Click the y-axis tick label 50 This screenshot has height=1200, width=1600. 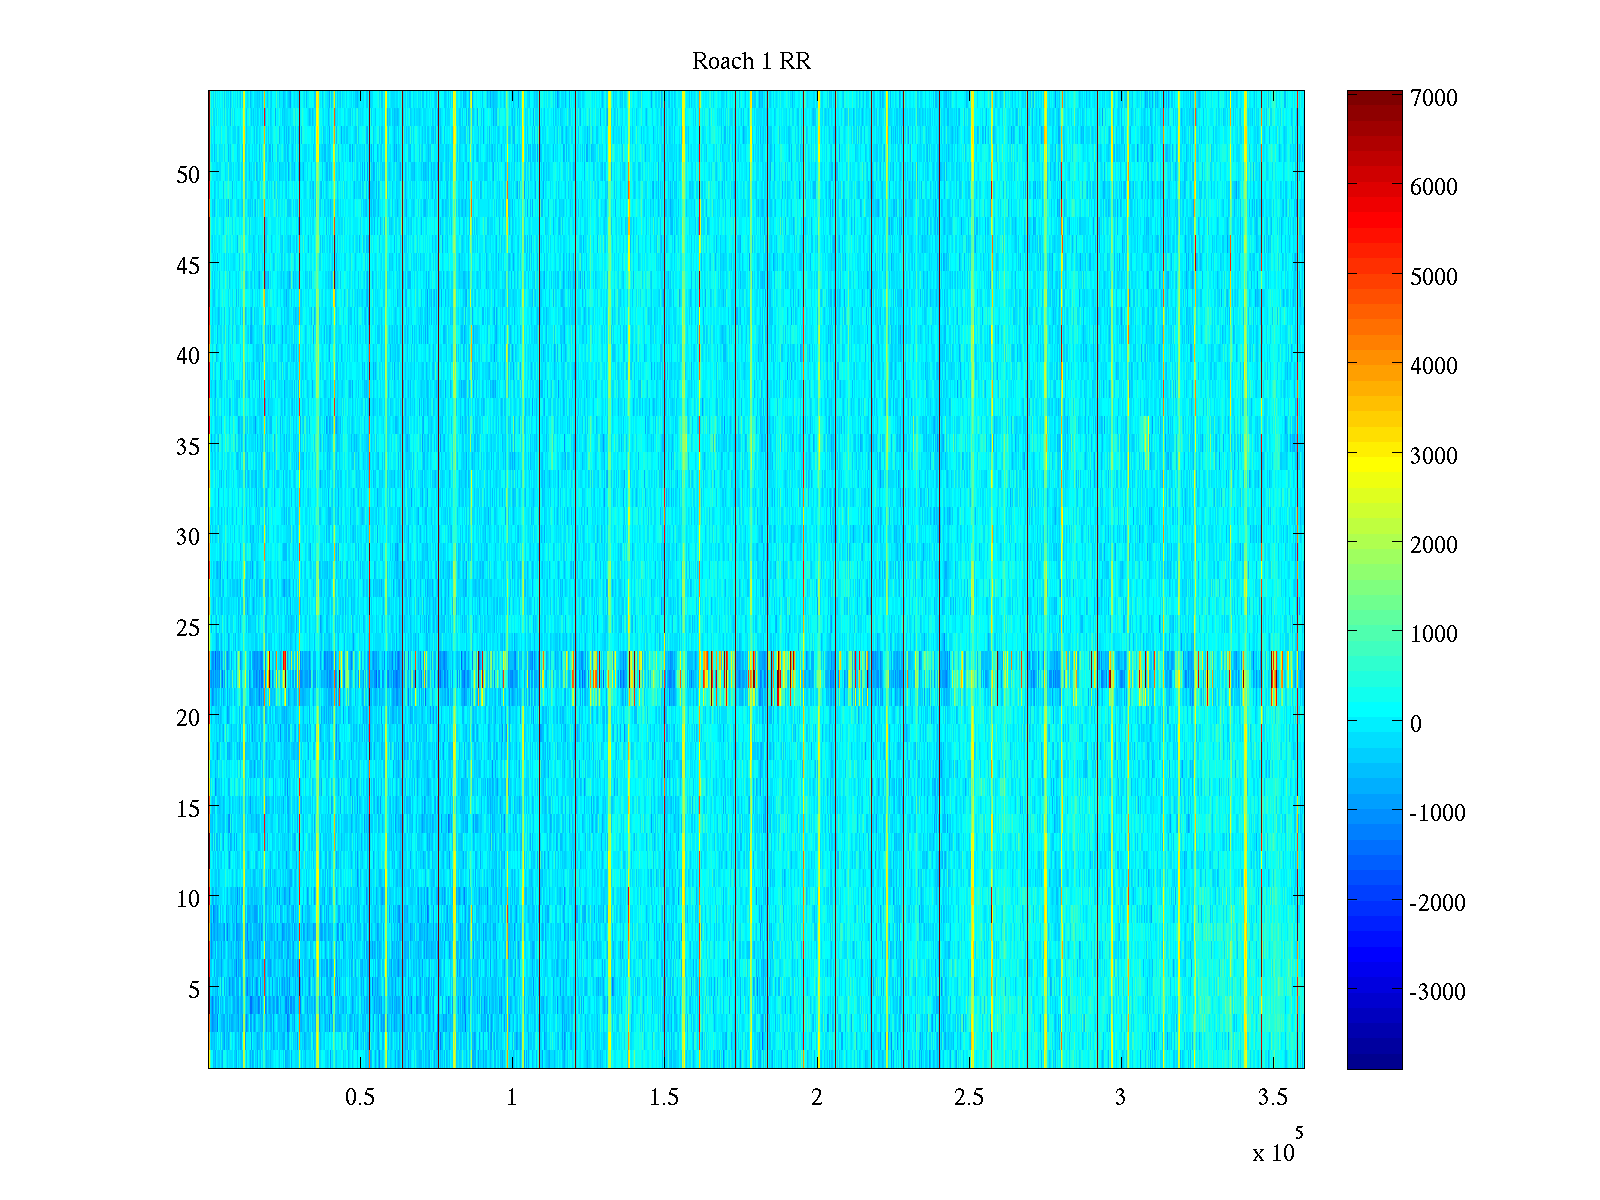187,175
